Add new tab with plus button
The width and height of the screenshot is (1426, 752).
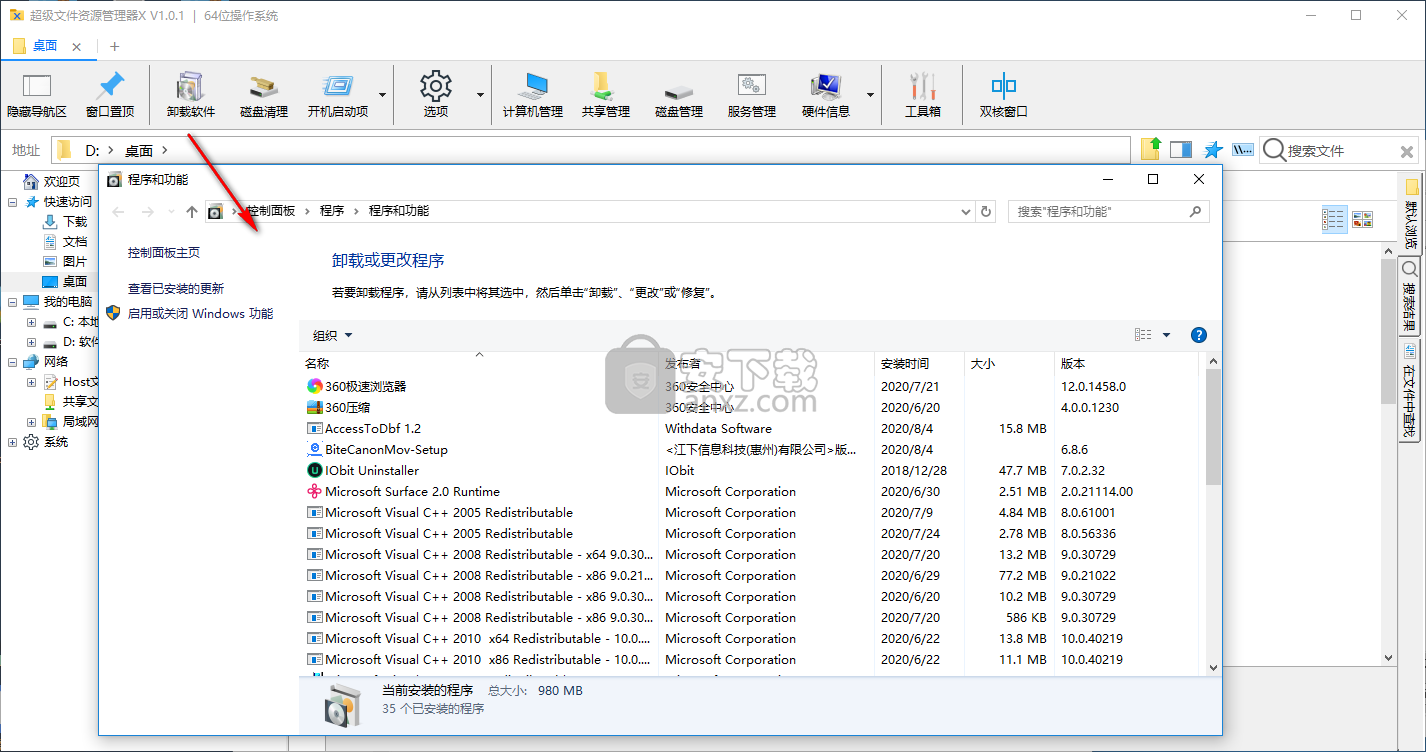tap(115, 46)
